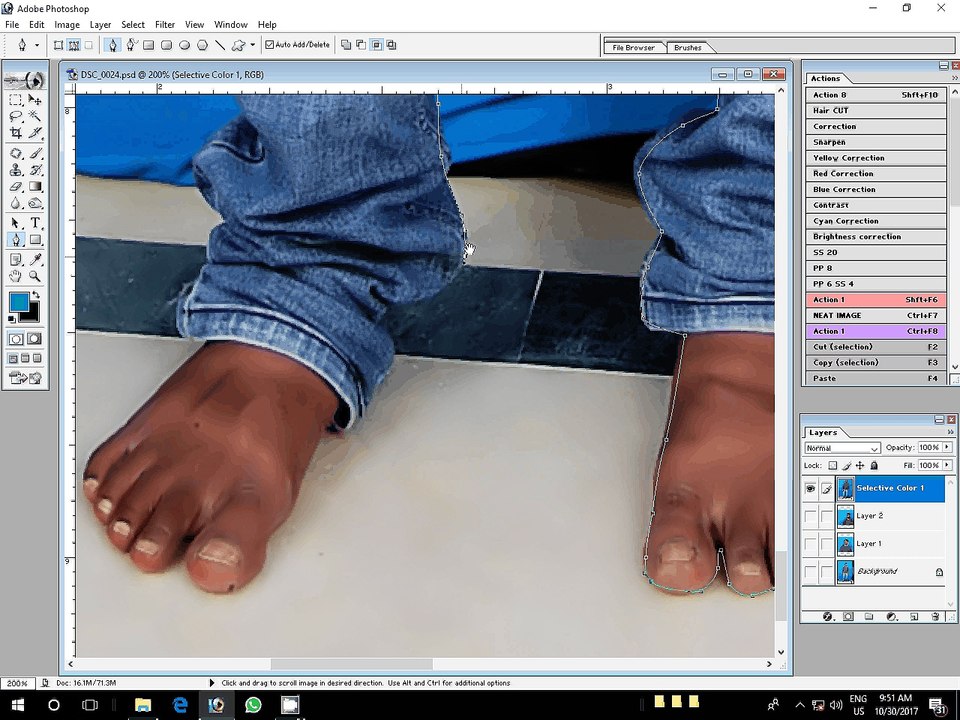Select the Type tool
Image resolution: width=960 pixels, height=720 pixels.
pos(35,223)
